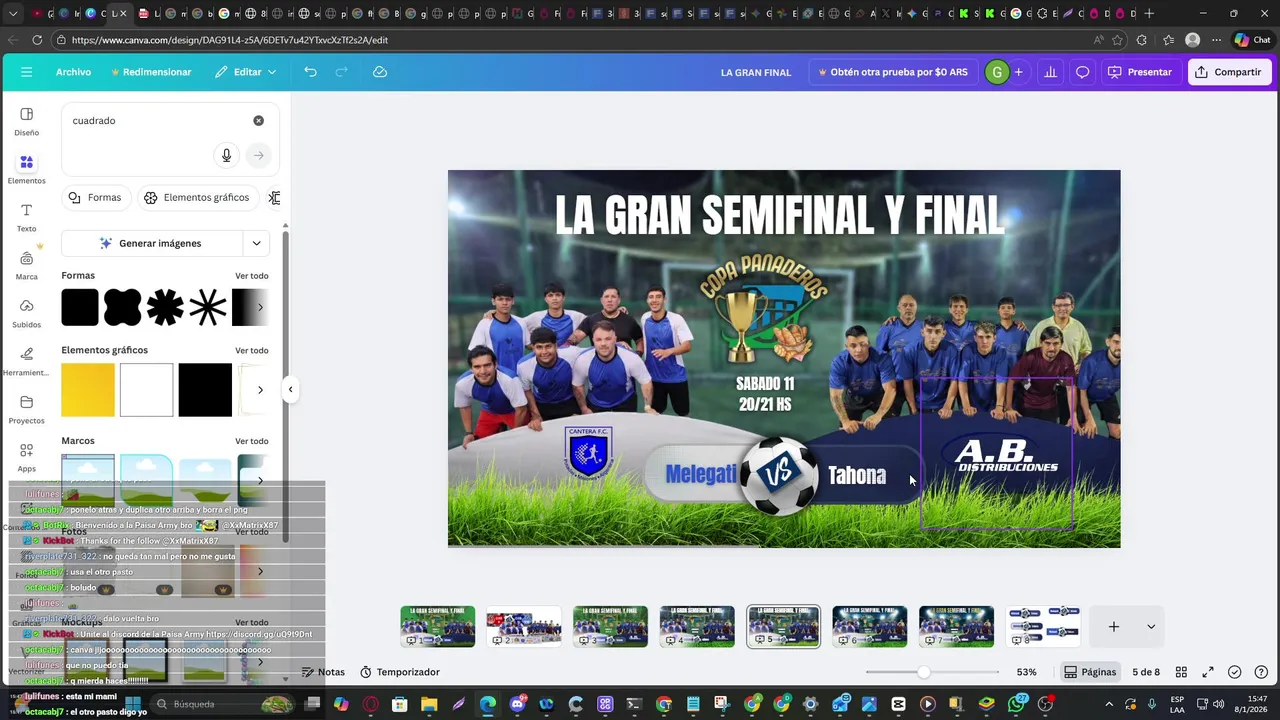This screenshot has width=1280, height=720.
Task: Expand the Editar dropdown
Action: click(246, 72)
